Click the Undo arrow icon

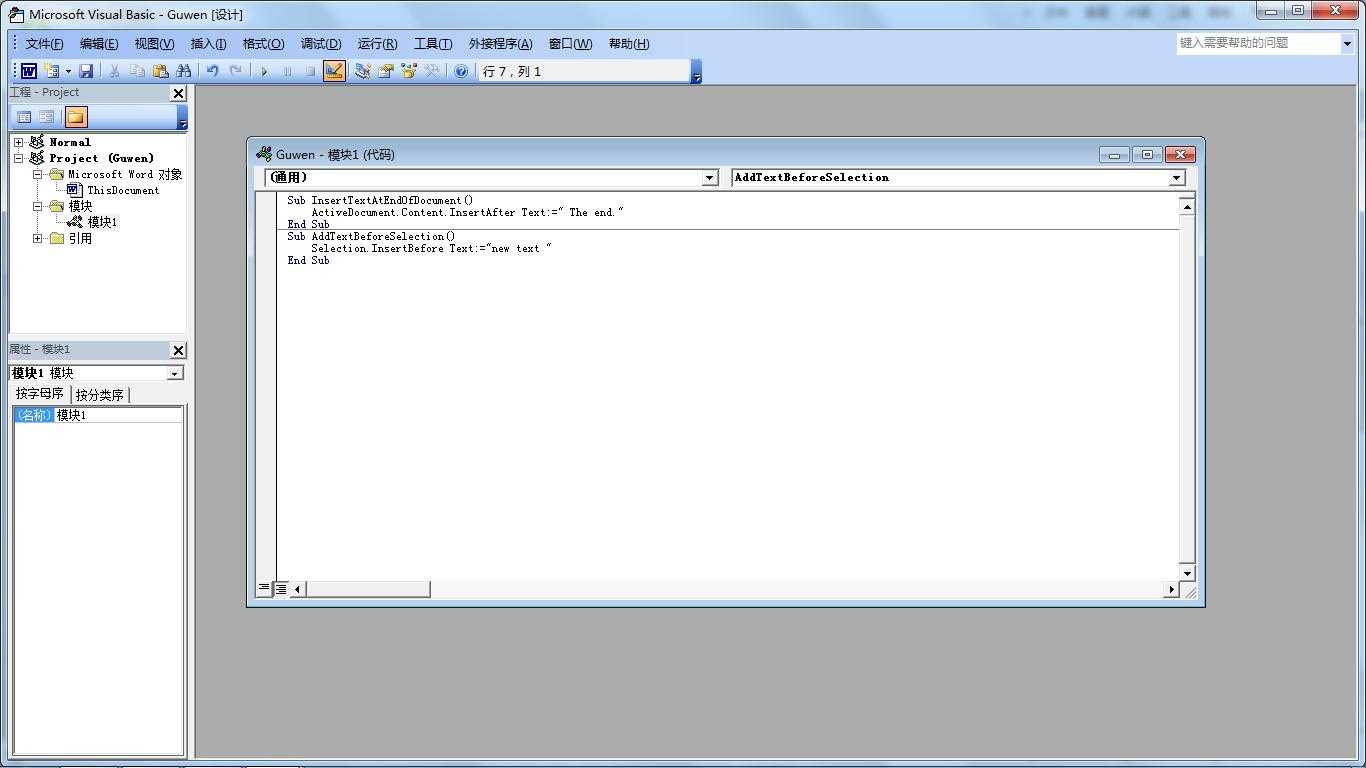click(212, 71)
